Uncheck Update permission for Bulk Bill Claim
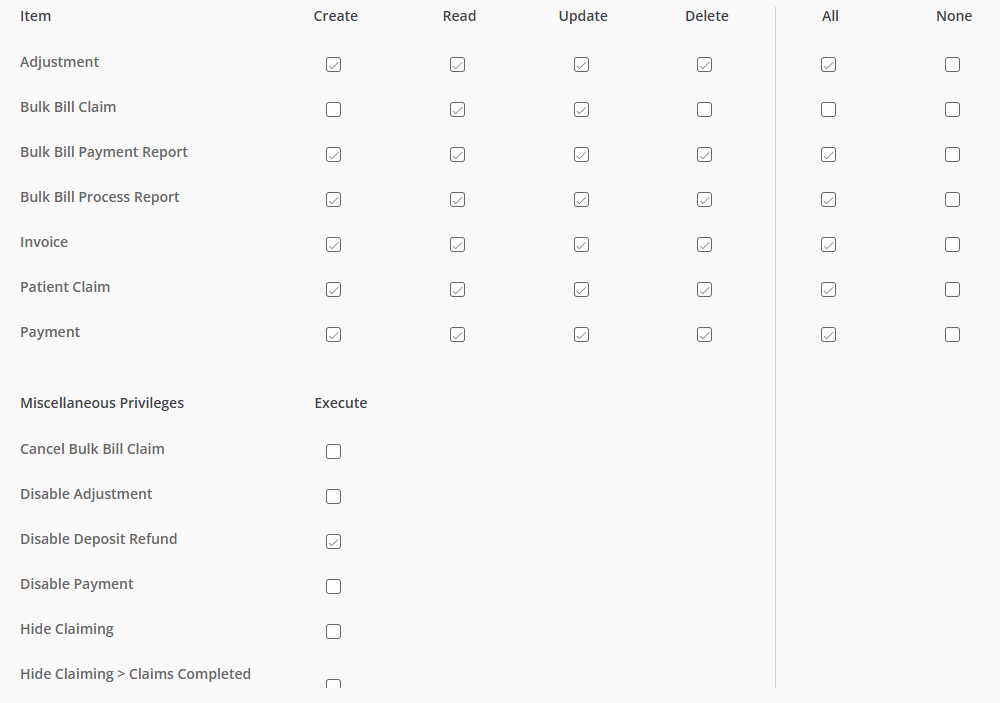This screenshot has width=1000, height=703. pos(581,110)
